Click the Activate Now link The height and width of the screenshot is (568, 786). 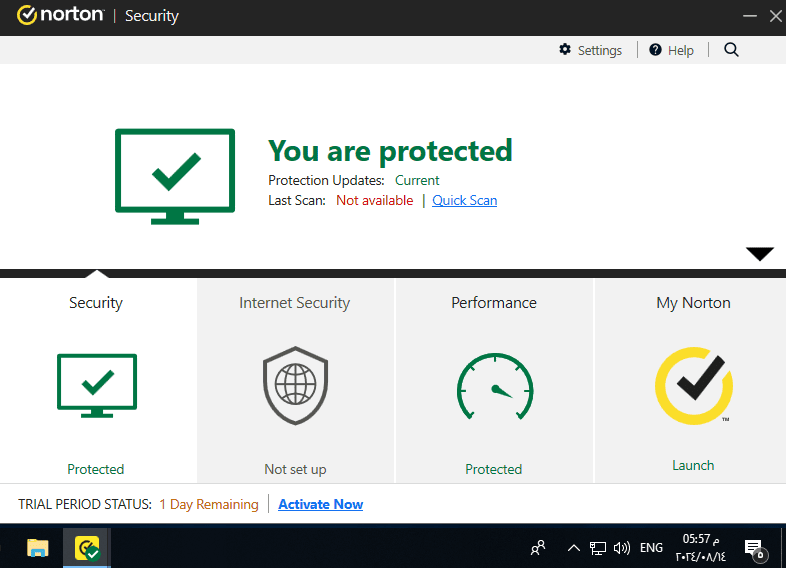(320, 504)
